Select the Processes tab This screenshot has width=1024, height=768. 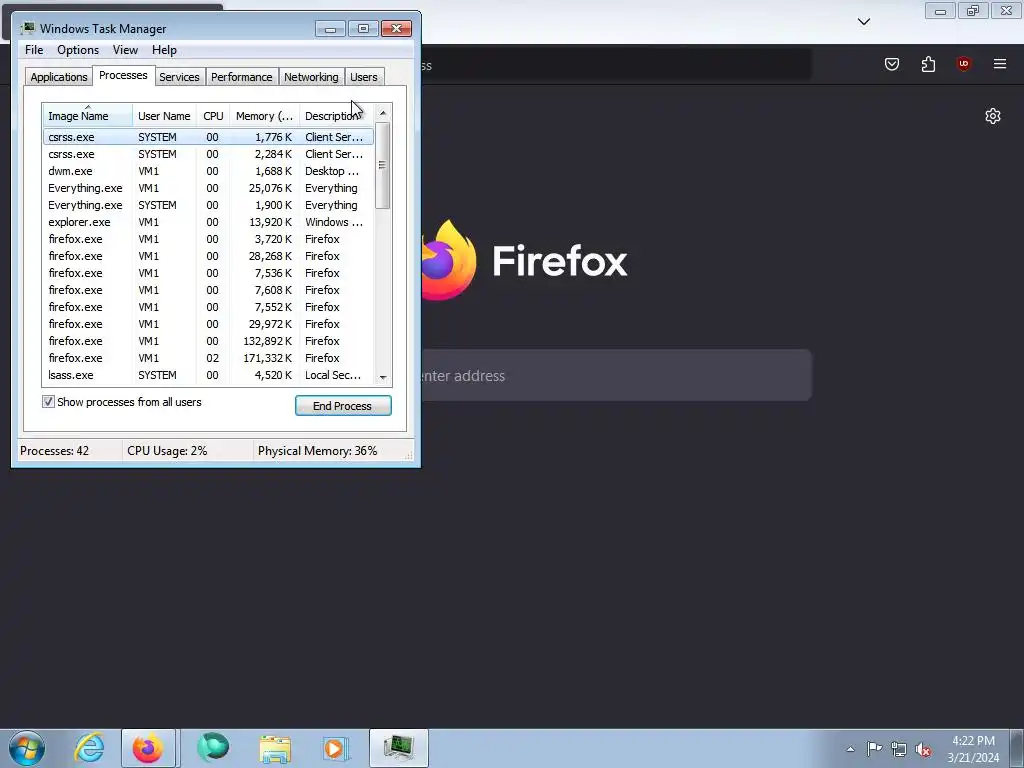tap(123, 75)
